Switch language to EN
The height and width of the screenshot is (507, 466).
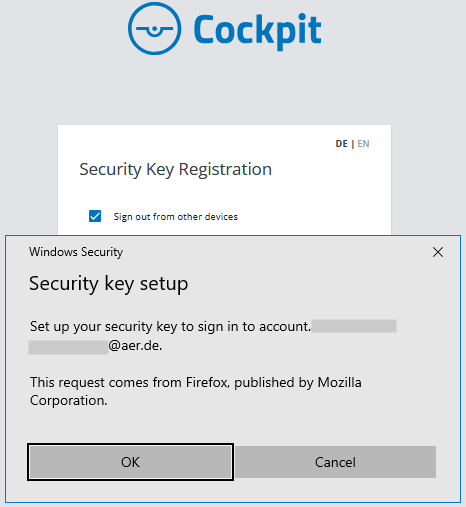click(x=363, y=144)
